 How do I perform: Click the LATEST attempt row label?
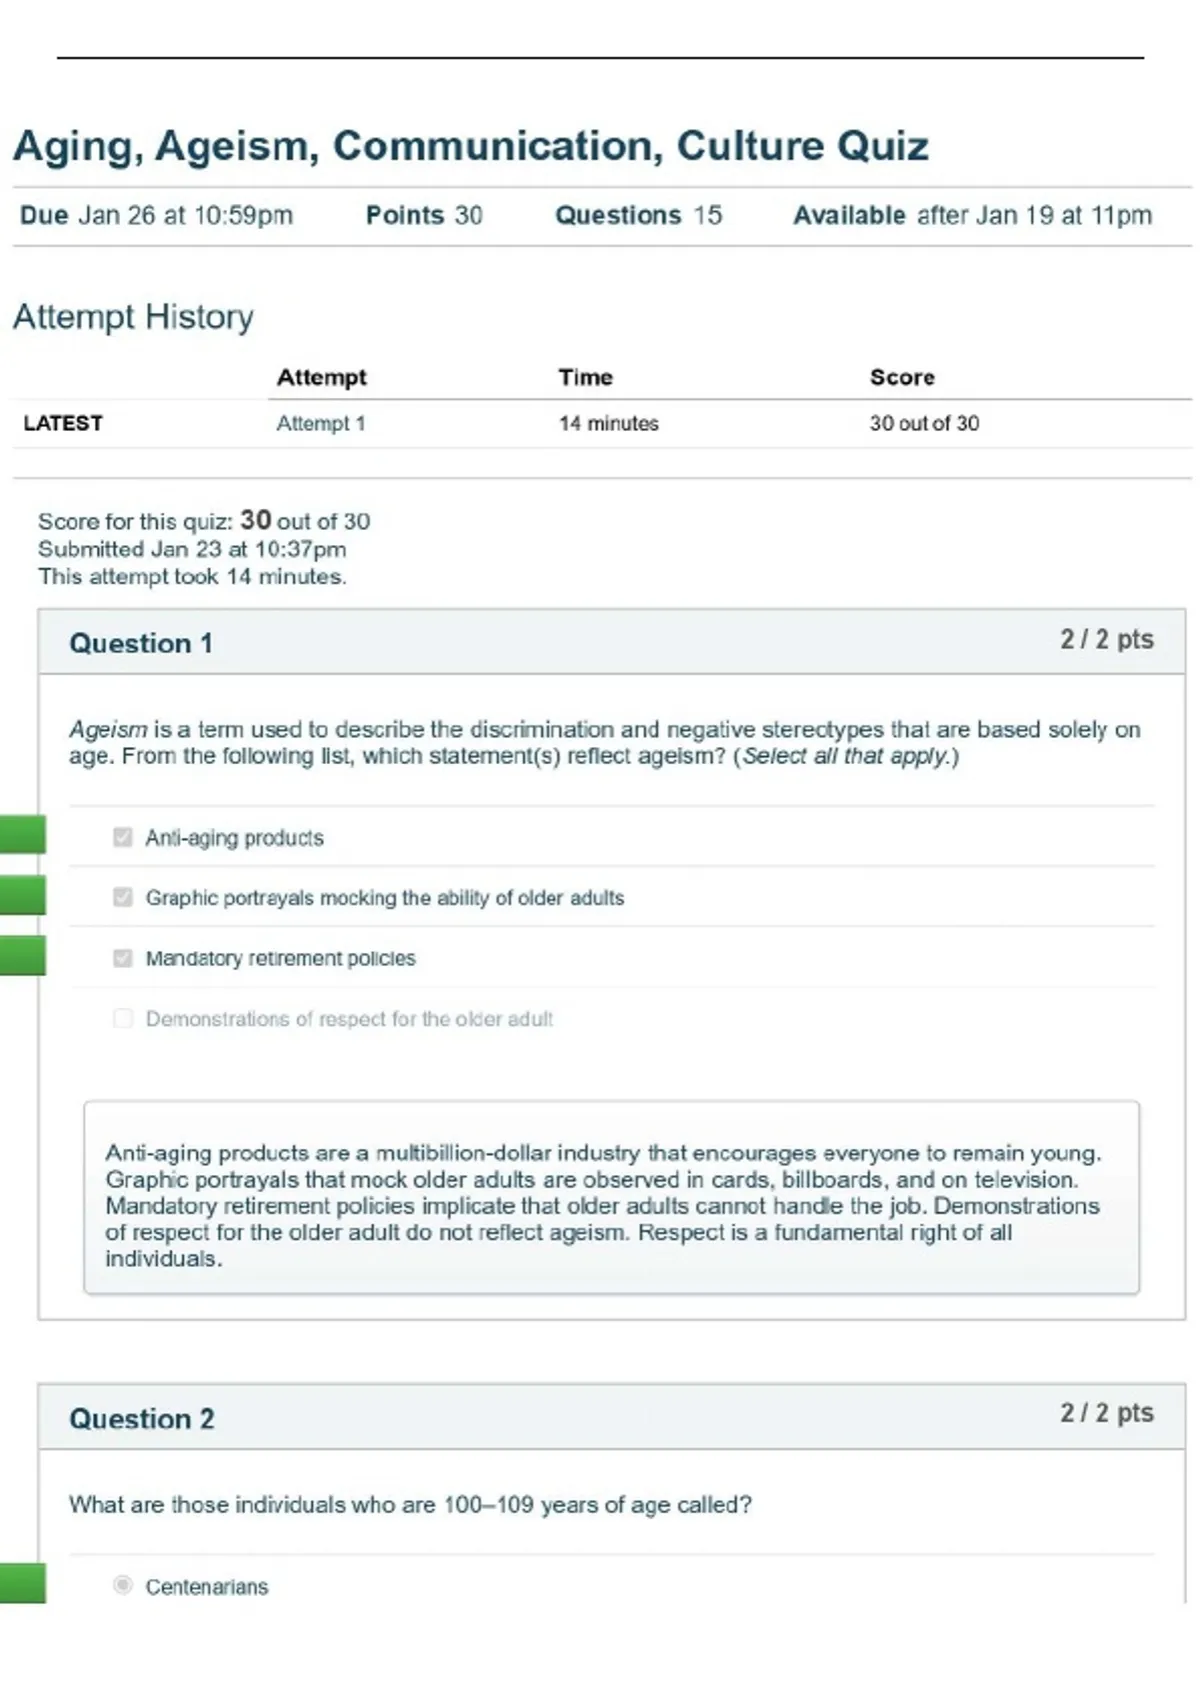click(x=63, y=423)
